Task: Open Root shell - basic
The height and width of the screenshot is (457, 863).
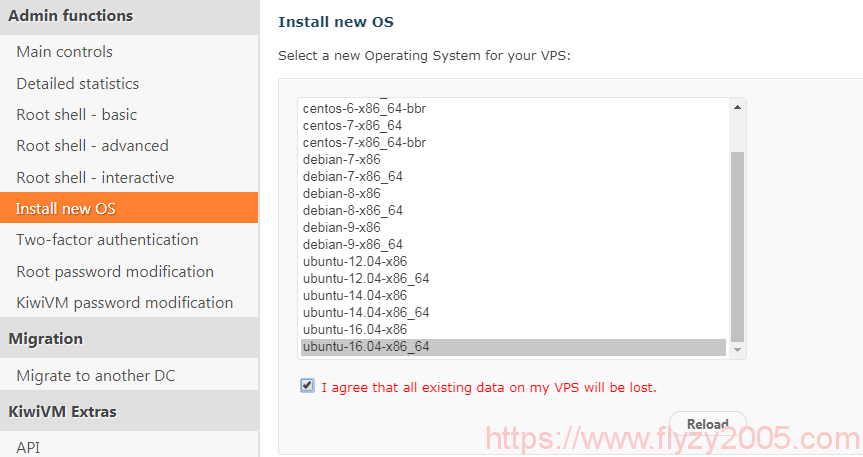Action: (77, 115)
